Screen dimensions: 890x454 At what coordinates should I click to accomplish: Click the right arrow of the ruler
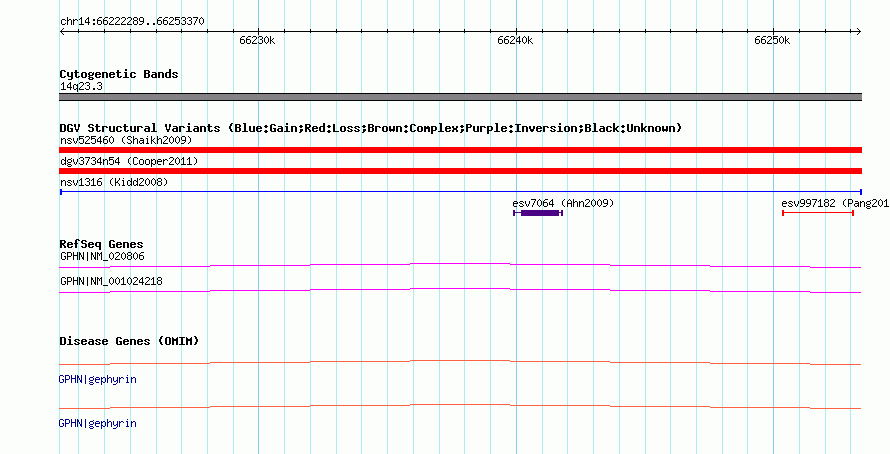(859, 32)
